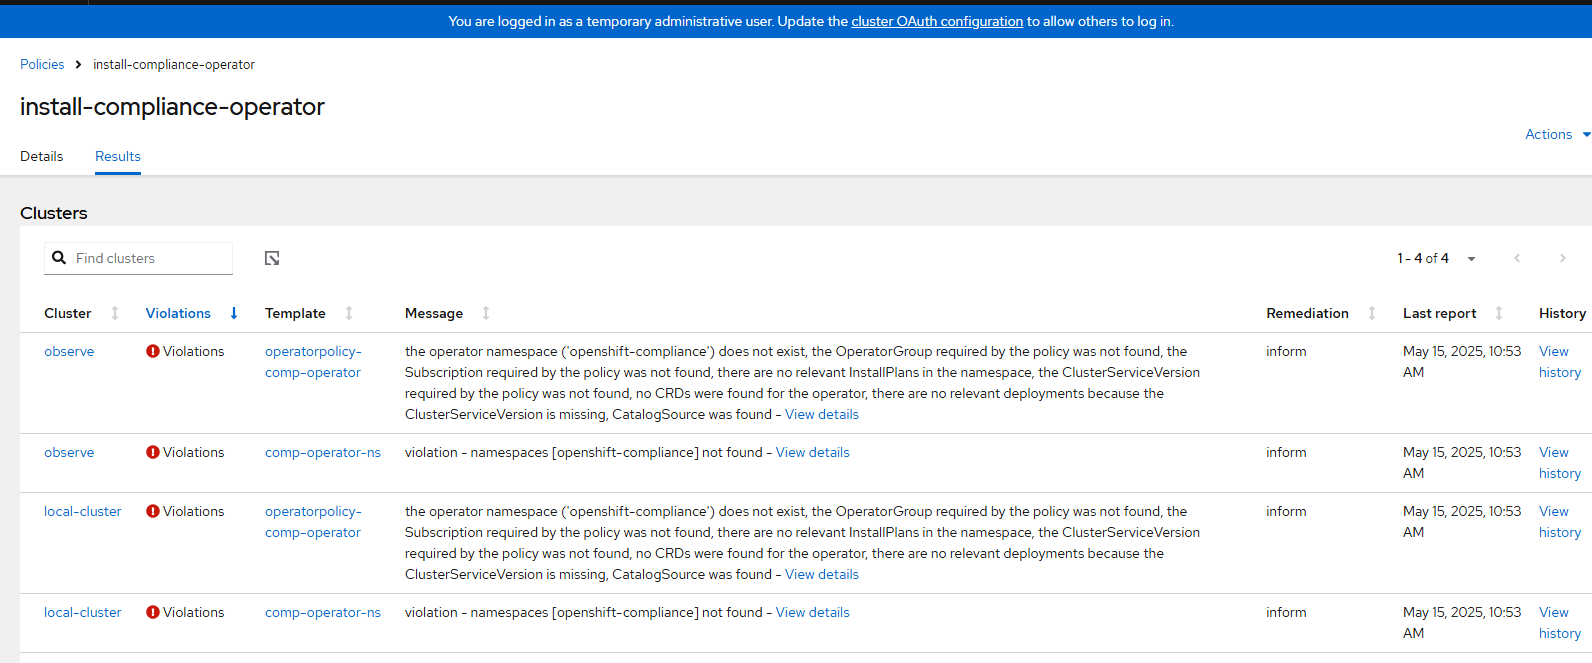Image resolution: width=1592 pixels, height=663 pixels.
Task: Open the Actions dropdown menu
Action: pos(1557,134)
